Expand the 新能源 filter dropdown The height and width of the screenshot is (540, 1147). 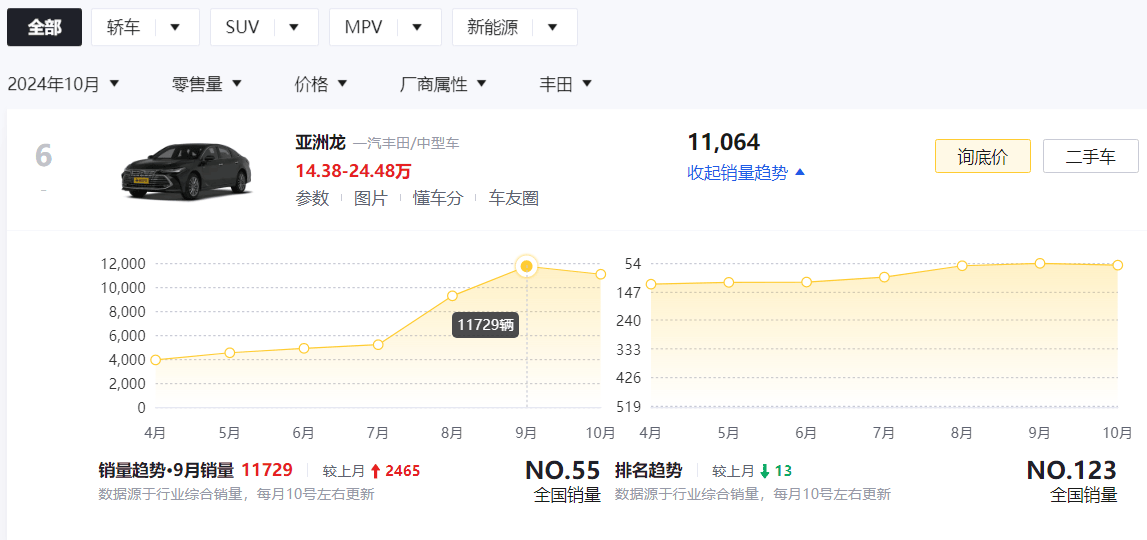552,27
